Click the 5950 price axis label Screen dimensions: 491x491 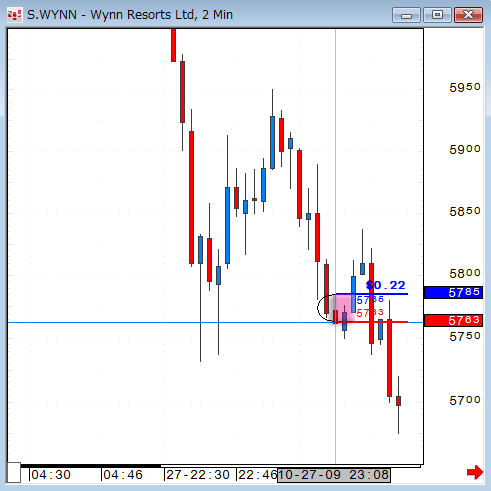click(465, 87)
